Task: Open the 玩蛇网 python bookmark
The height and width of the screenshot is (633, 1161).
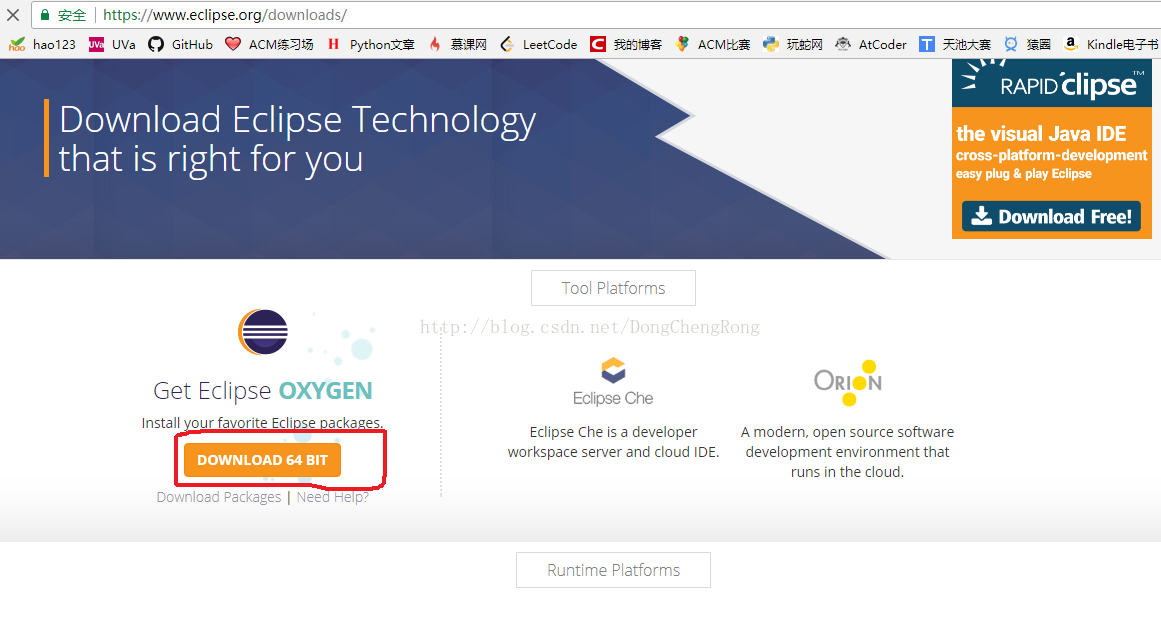Action: point(793,44)
